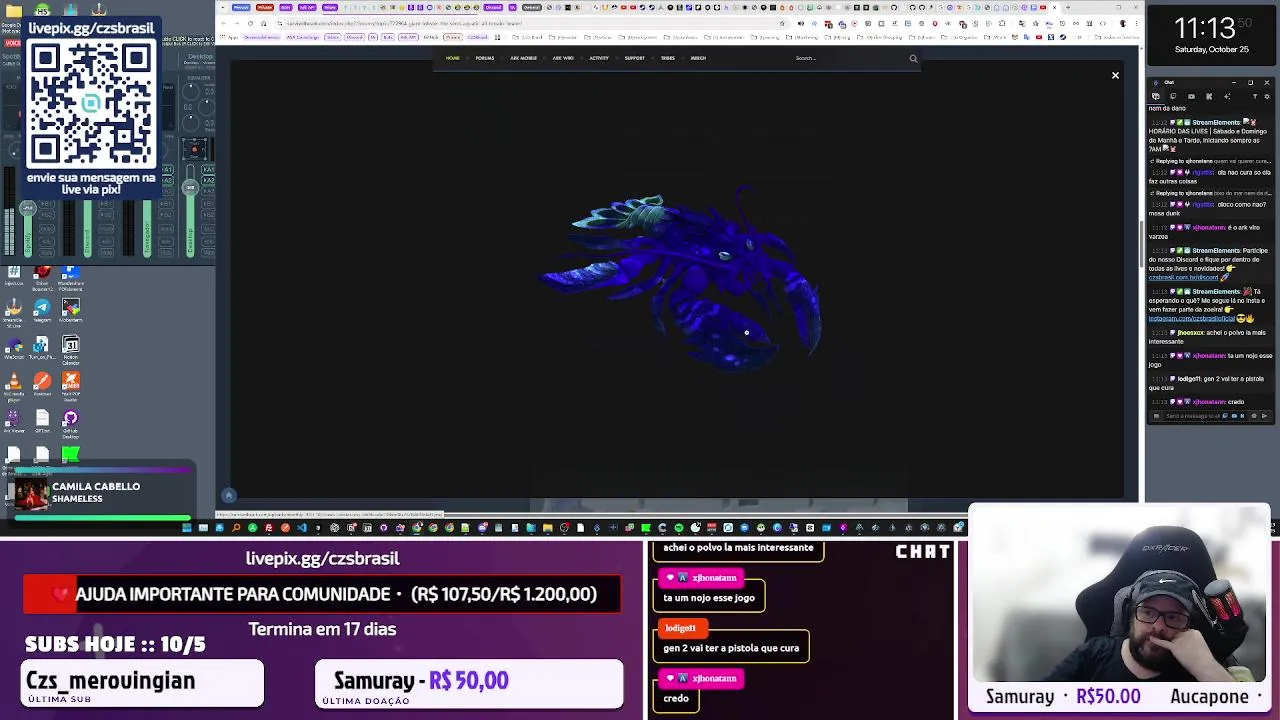The image size is (1280, 720).
Task: Open GitHub Desktop shortcut
Action: coord(70,423)
